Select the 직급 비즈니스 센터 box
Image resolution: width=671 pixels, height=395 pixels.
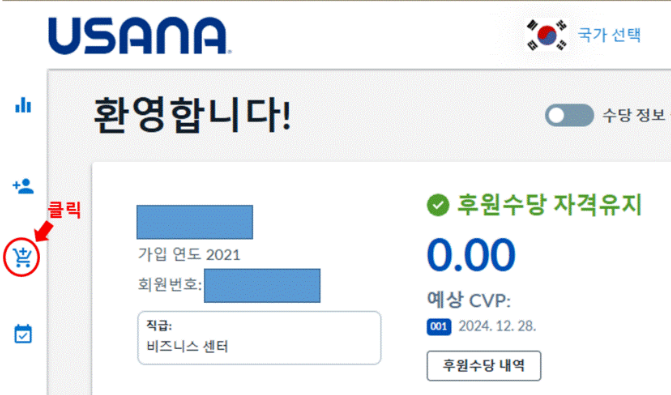pos(259,338)
